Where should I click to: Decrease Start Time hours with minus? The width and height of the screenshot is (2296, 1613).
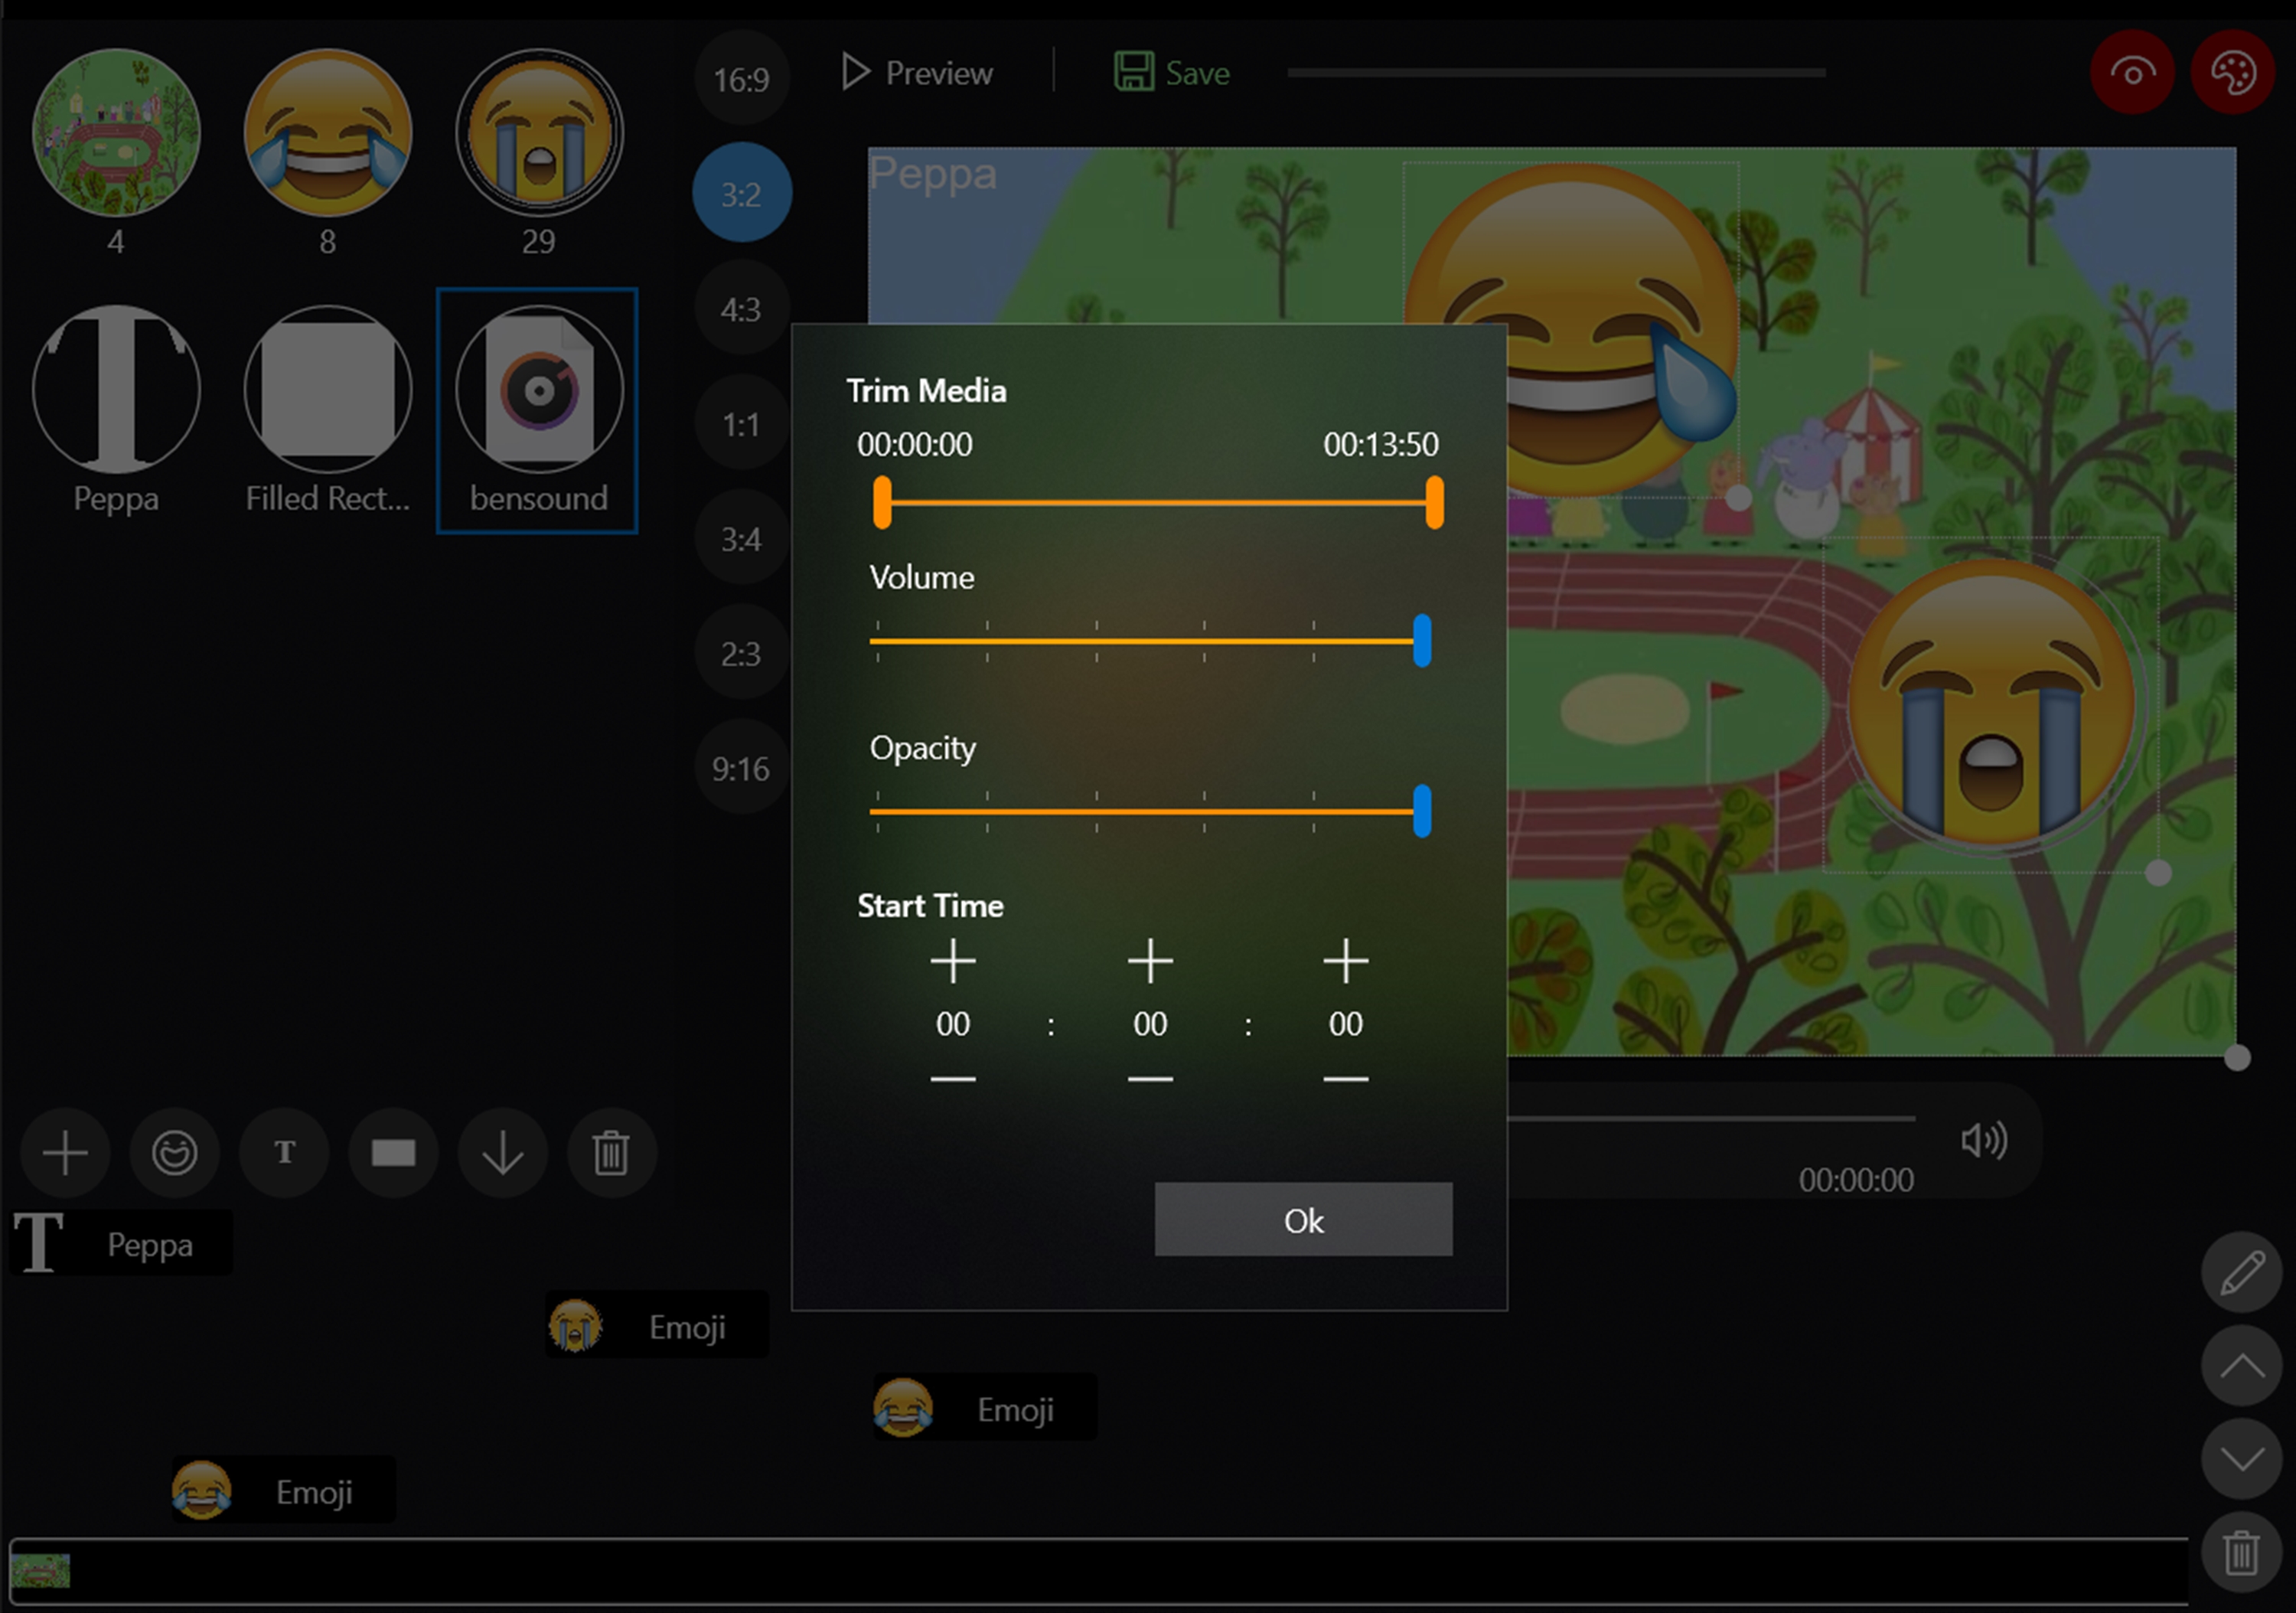pos(952,1079)
